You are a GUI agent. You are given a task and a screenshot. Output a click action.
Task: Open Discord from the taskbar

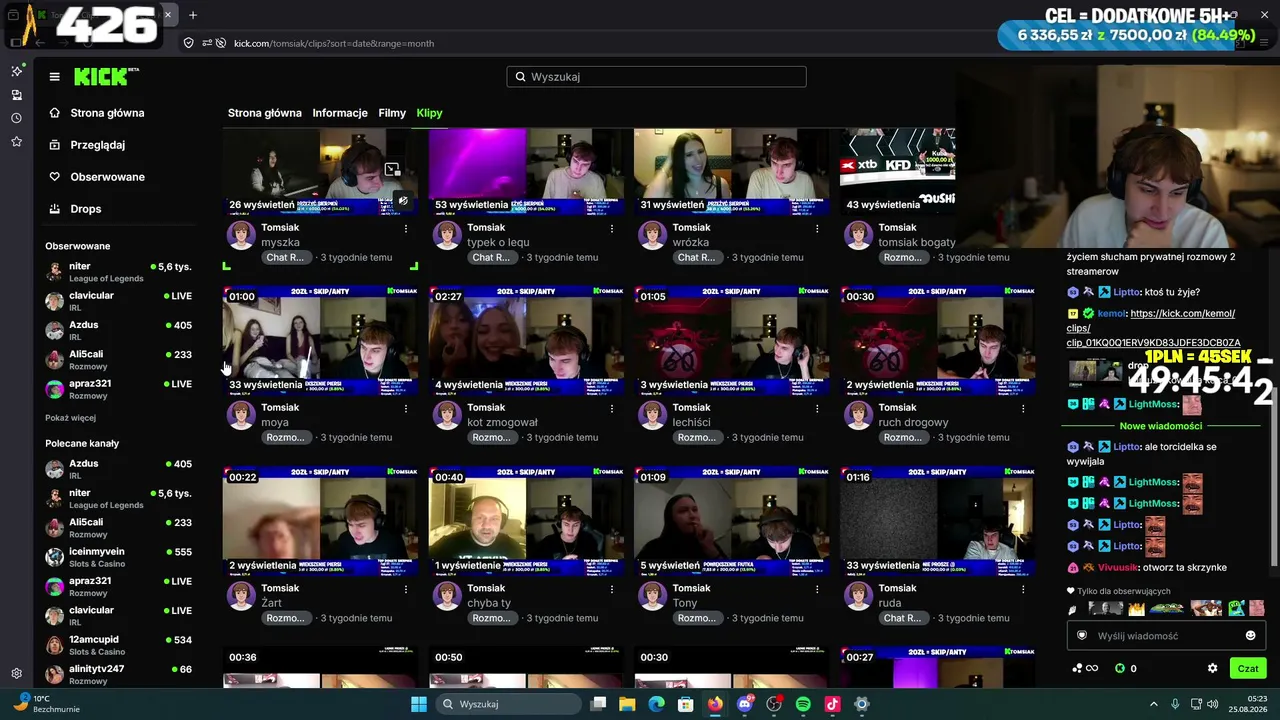point(744,704)
